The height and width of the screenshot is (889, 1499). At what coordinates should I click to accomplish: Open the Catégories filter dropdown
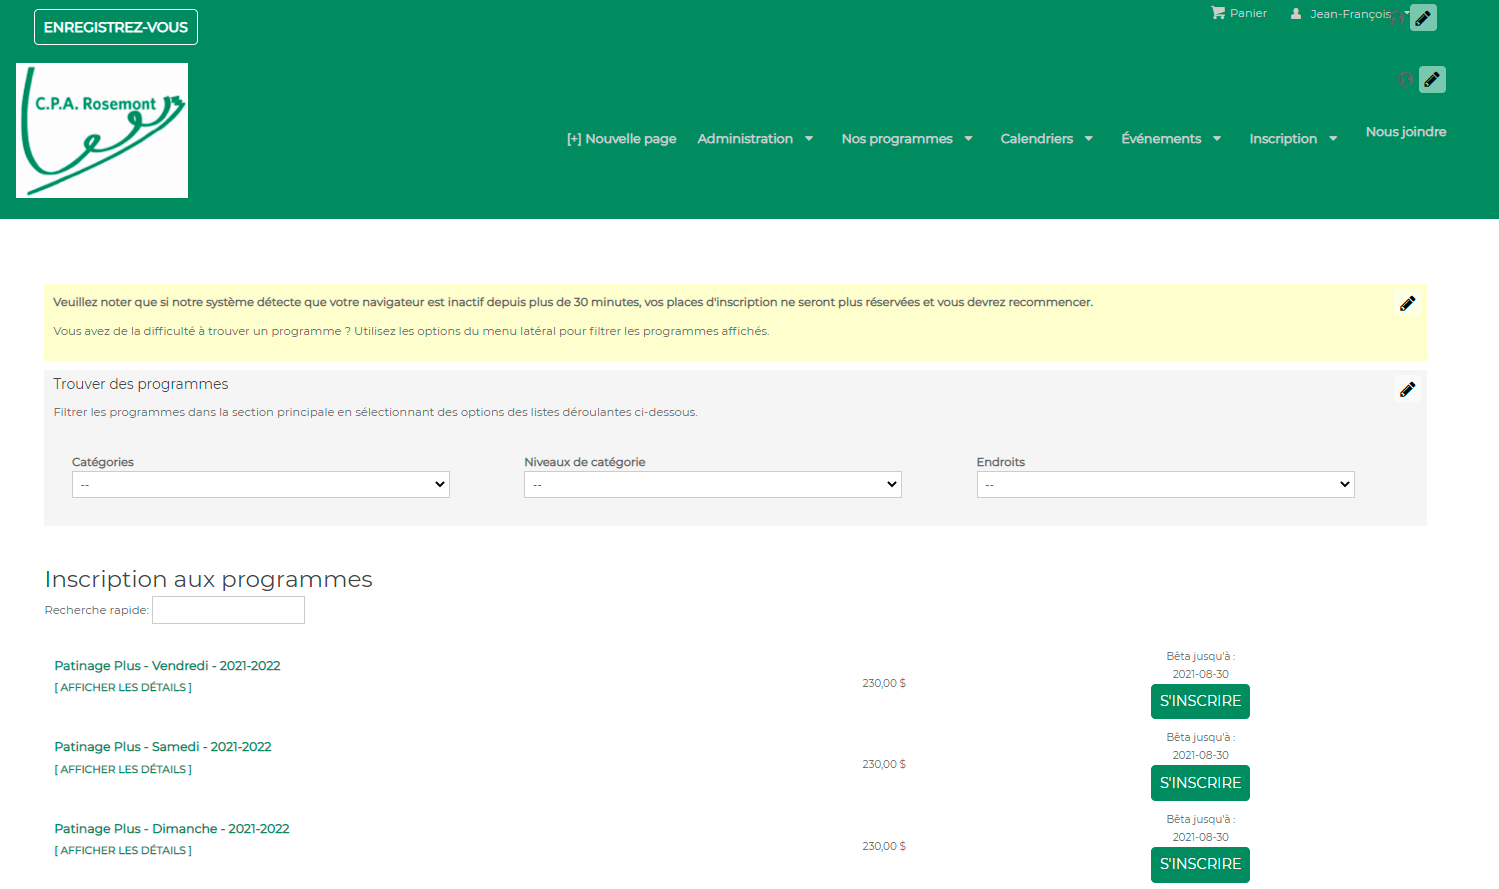pos(261,484)
